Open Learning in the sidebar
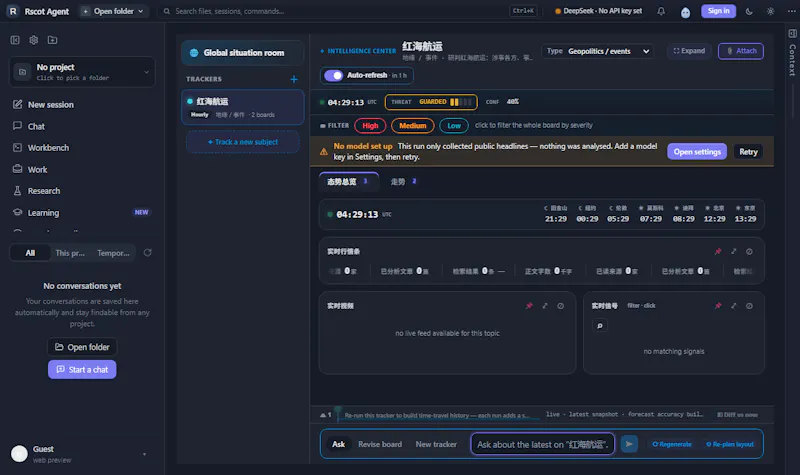The height and width of the screenshot is (475, 800). pyautogui.click(x=82, y=212)
